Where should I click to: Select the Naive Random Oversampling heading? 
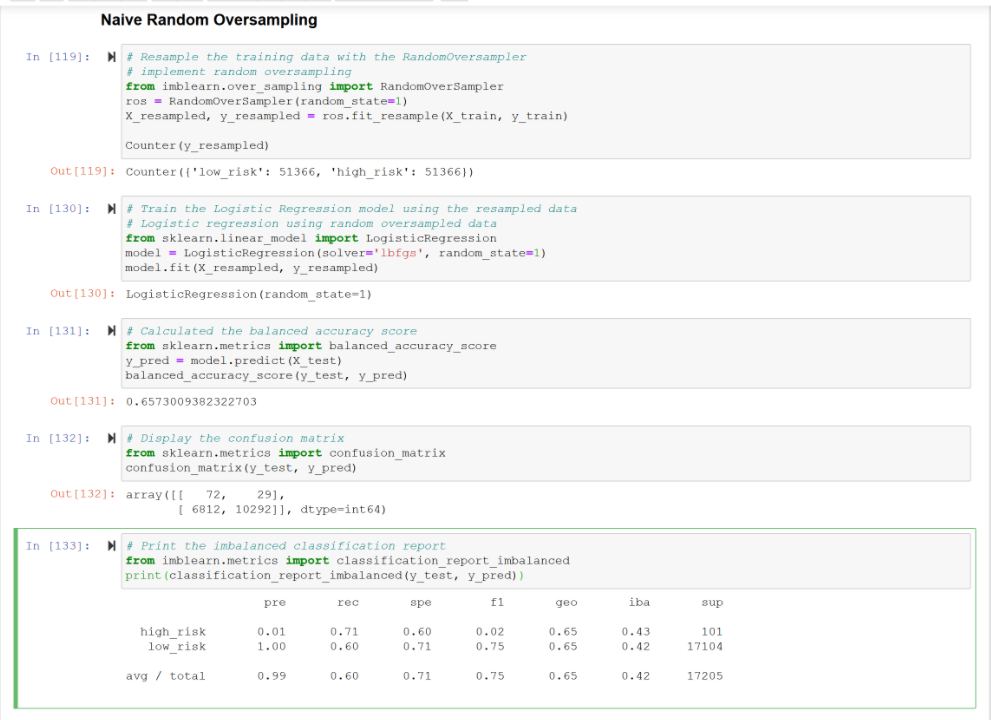pyautogui.click(x=208, y=19)
